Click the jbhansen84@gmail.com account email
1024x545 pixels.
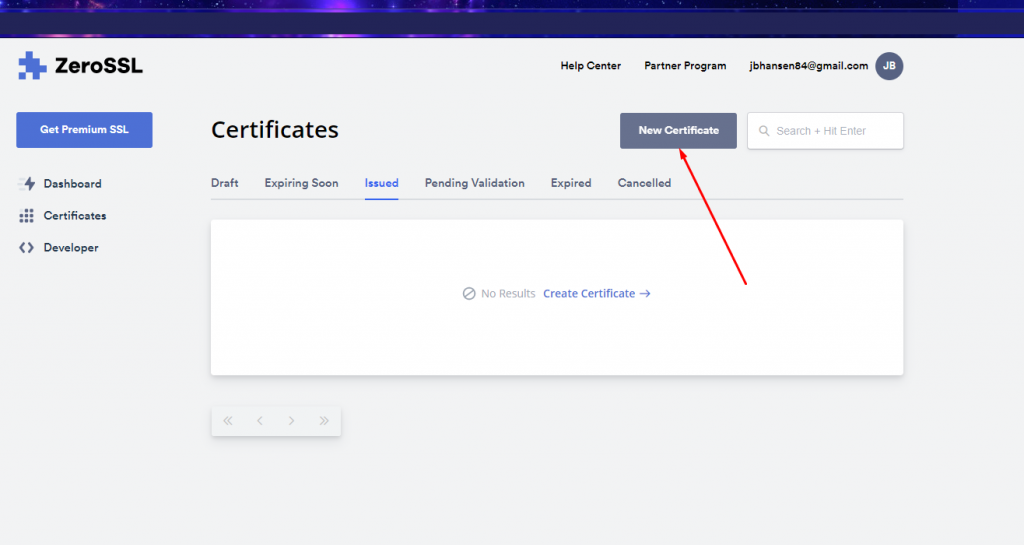[x=808, y=66]
